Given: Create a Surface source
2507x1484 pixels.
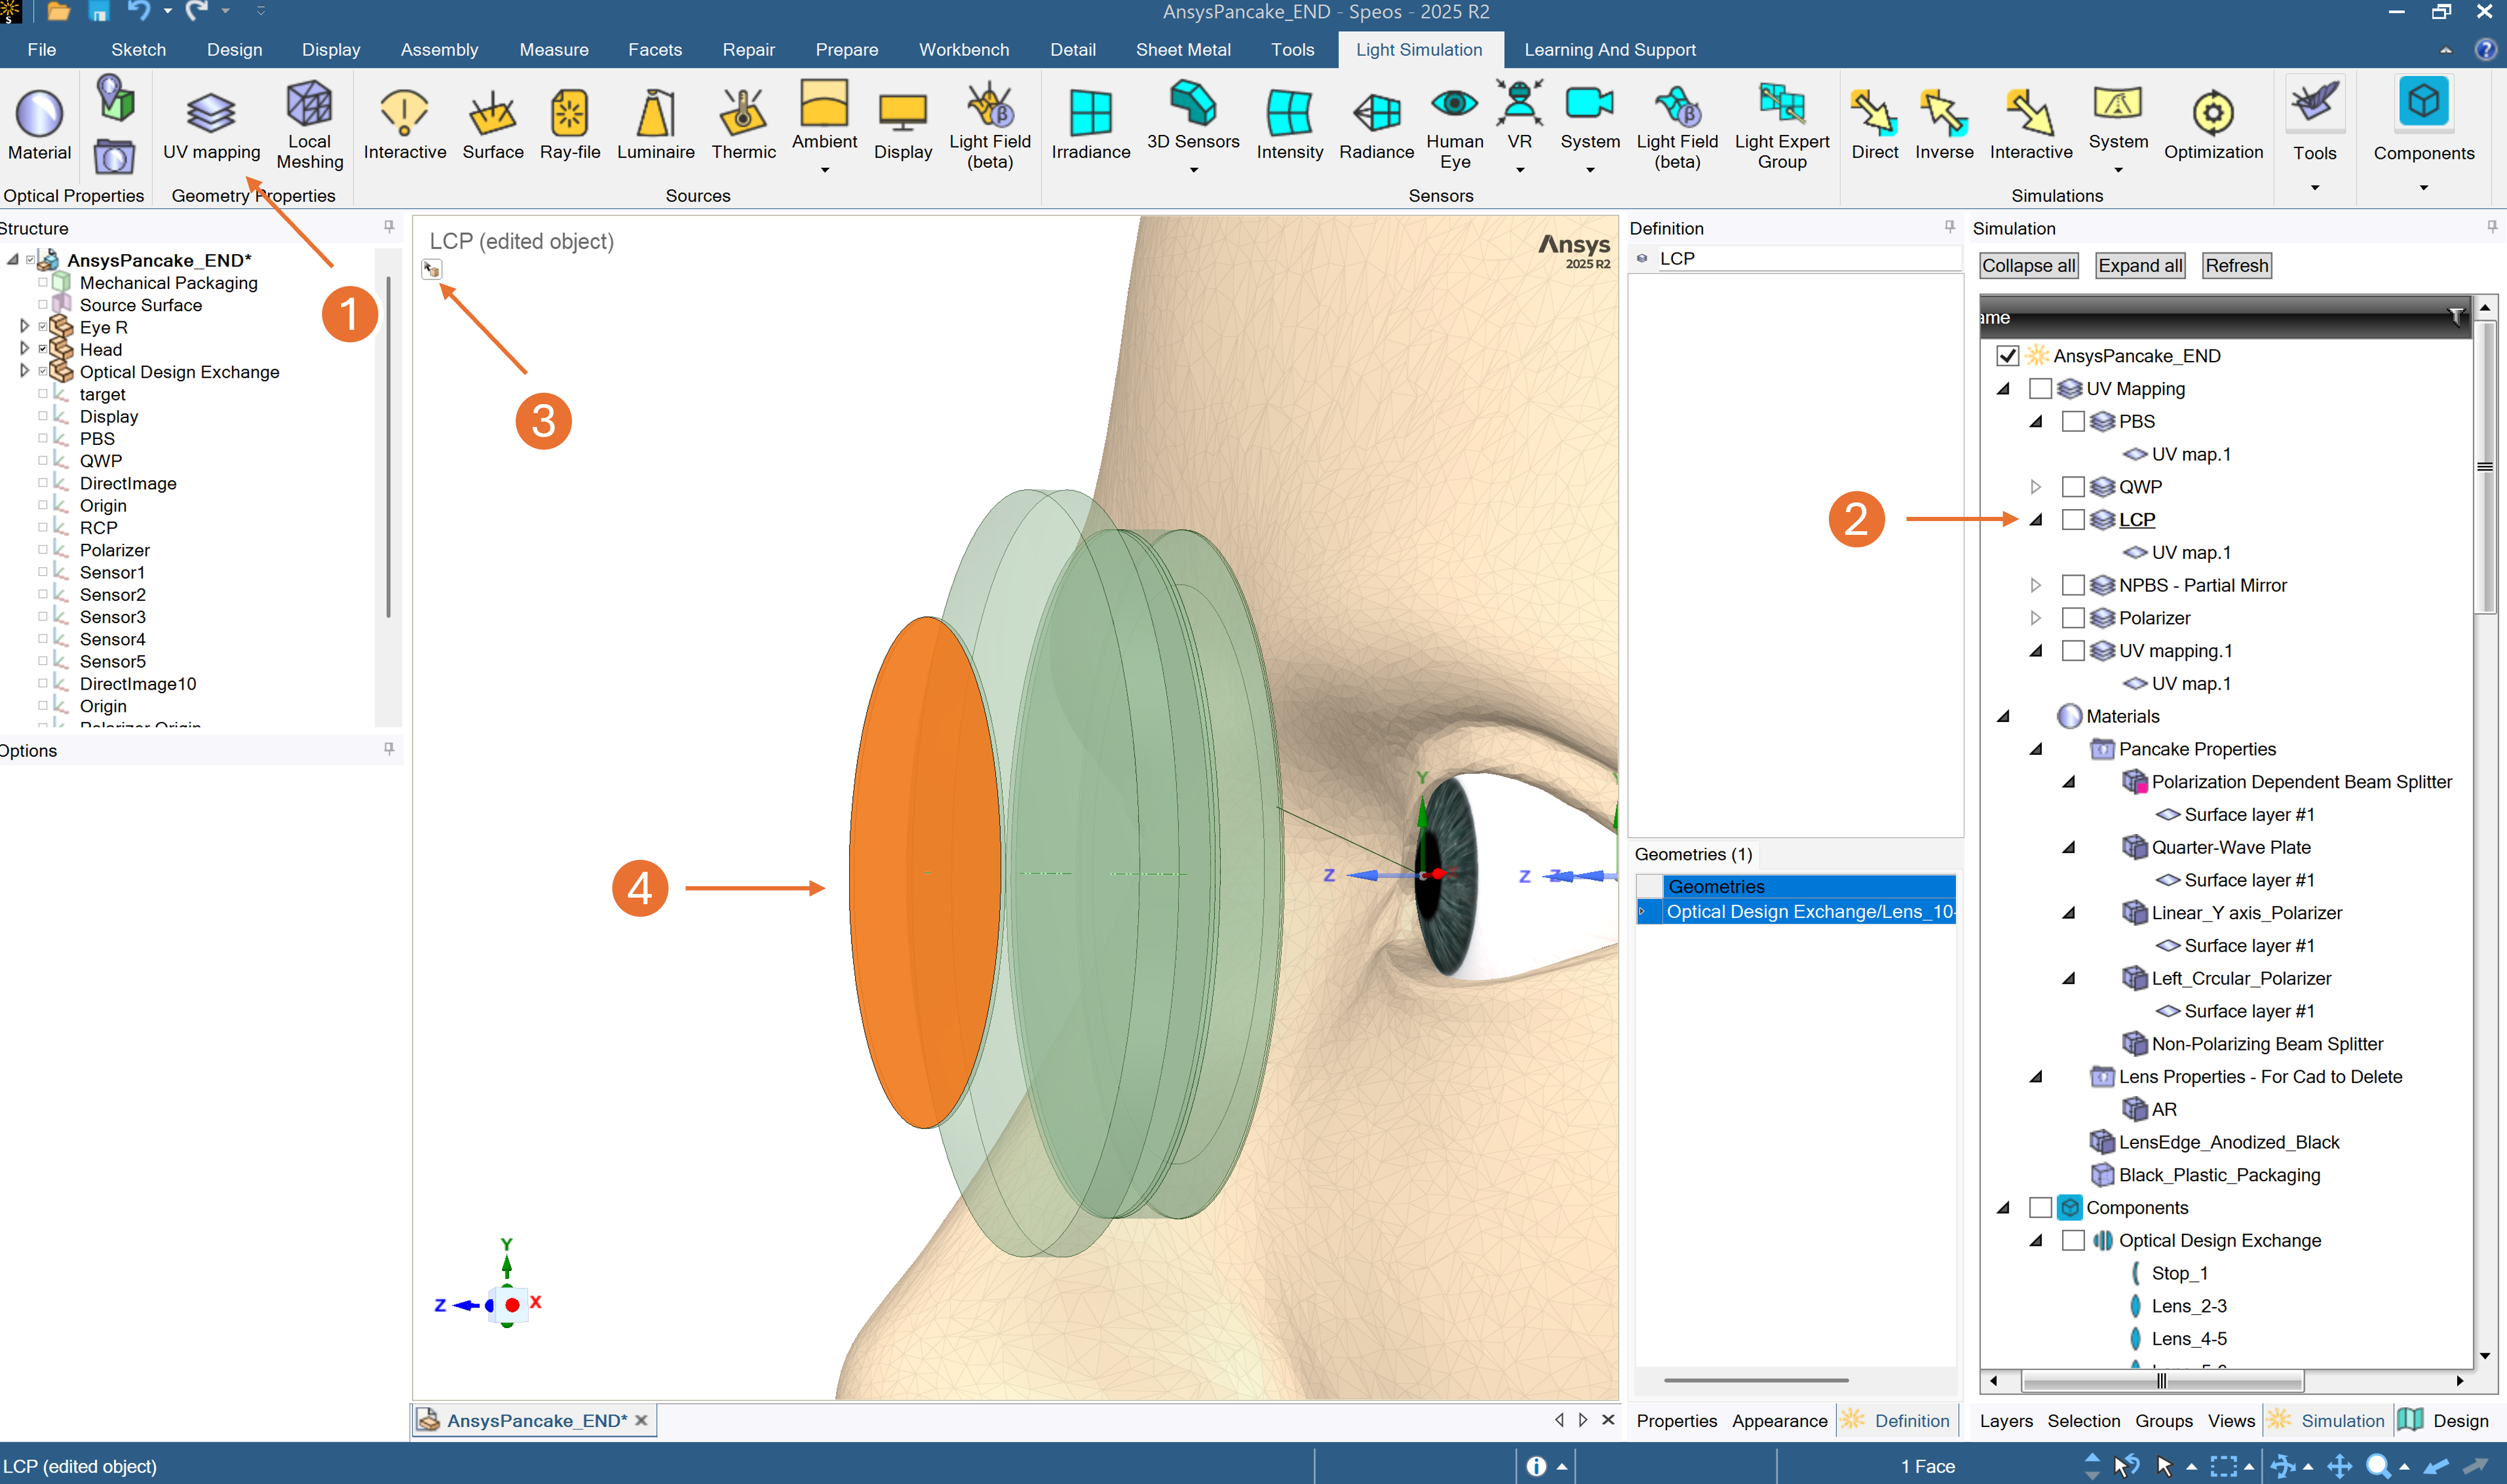Looking at the screenshot, I should pos(492,124).
